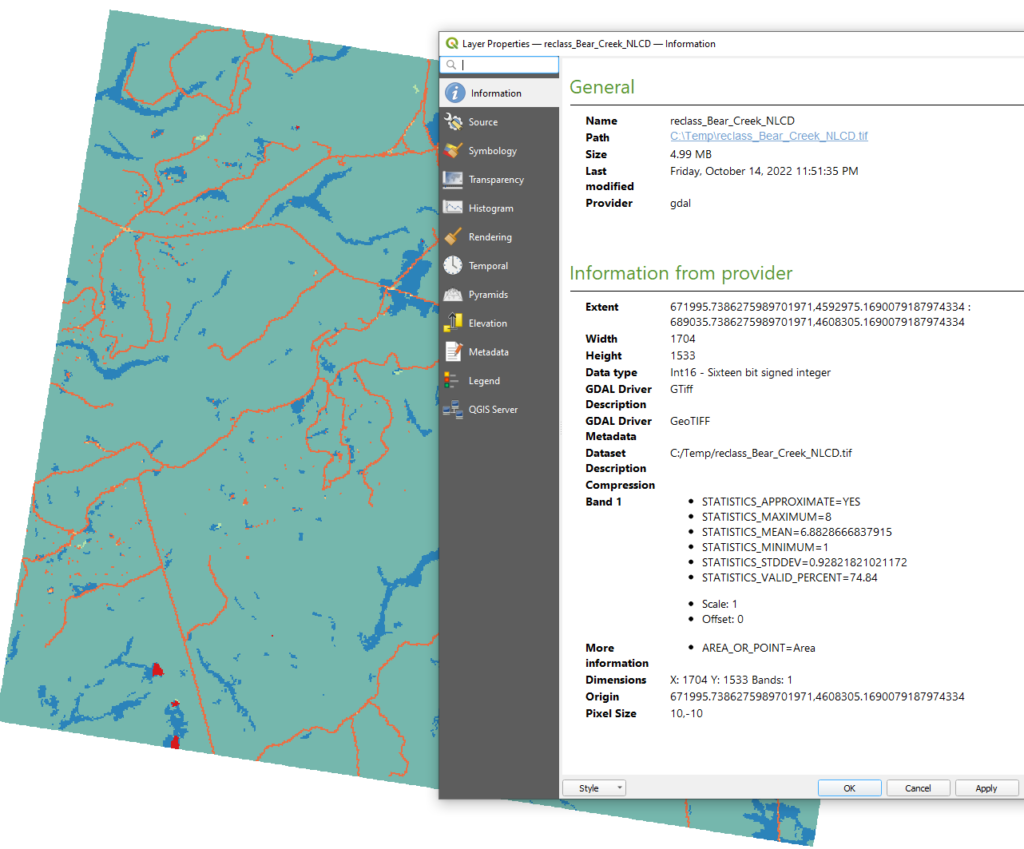Screen dimensions: 1024x849
Task: Click the Pyramids icon
Action: click(x=454, y=295)
